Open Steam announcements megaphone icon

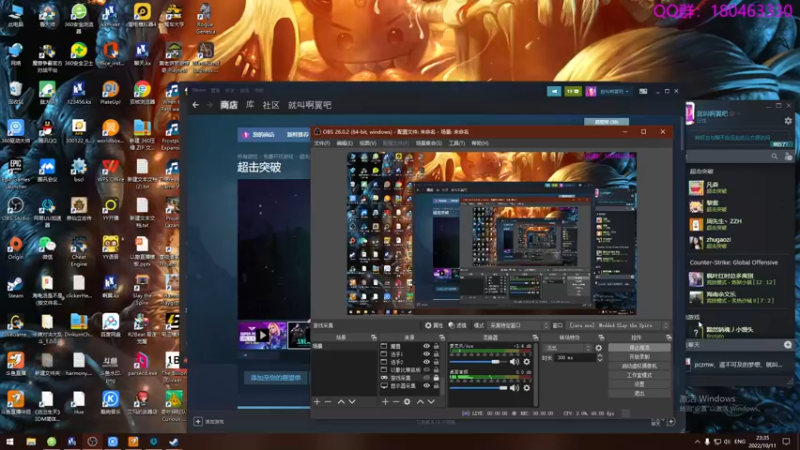554,91
